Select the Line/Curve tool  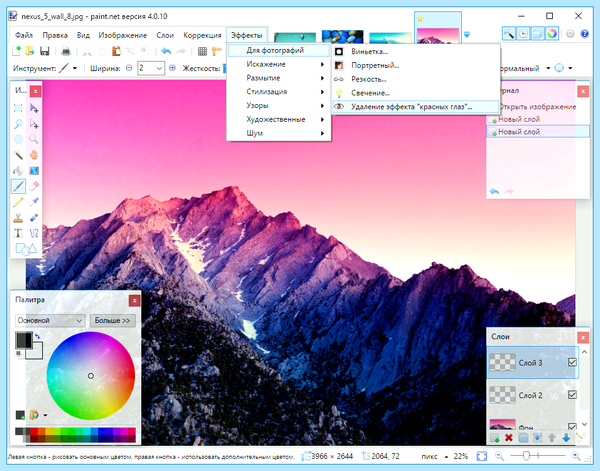tap(34, 233)
